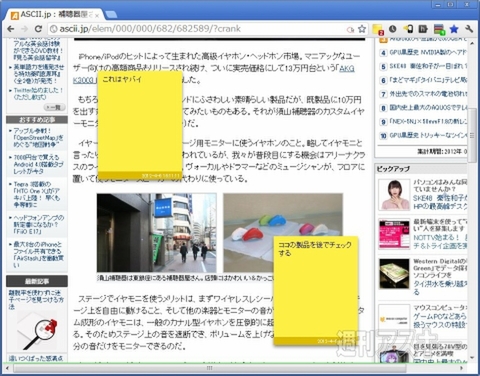
Task: Open sidebar link about AirStash iPhone file sharing
Action: tap(38, 254)
